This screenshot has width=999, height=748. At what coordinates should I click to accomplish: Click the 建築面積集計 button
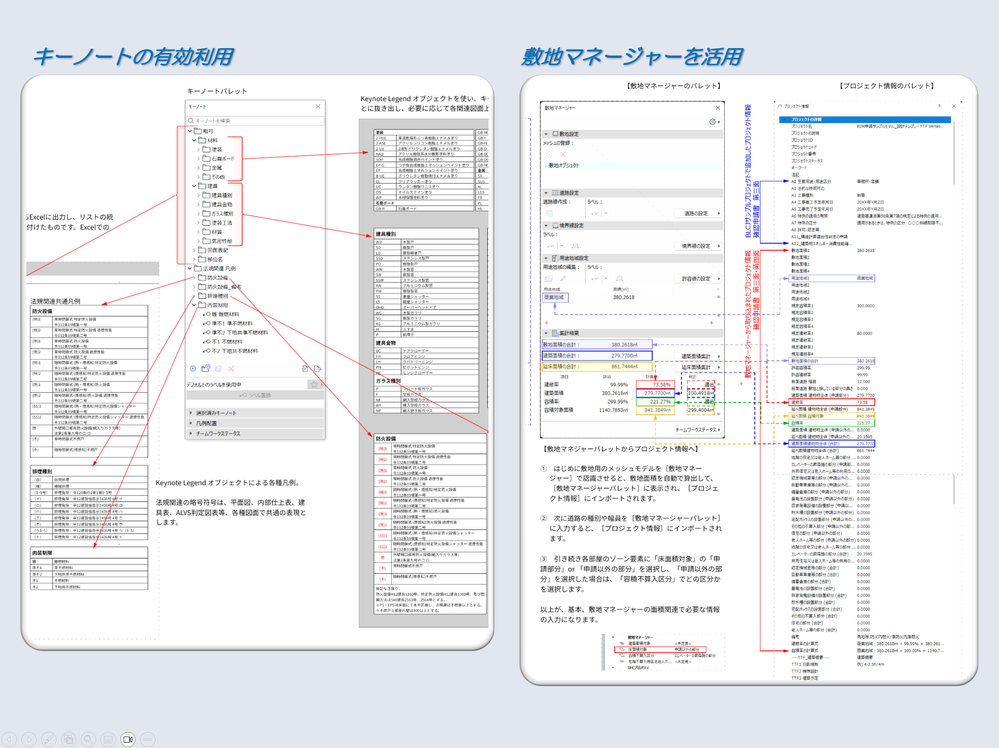[697, 357]
